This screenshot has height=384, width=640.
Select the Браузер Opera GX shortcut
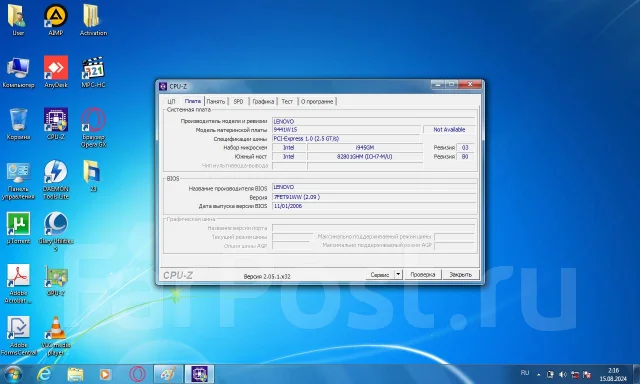(x=93, y=127)
